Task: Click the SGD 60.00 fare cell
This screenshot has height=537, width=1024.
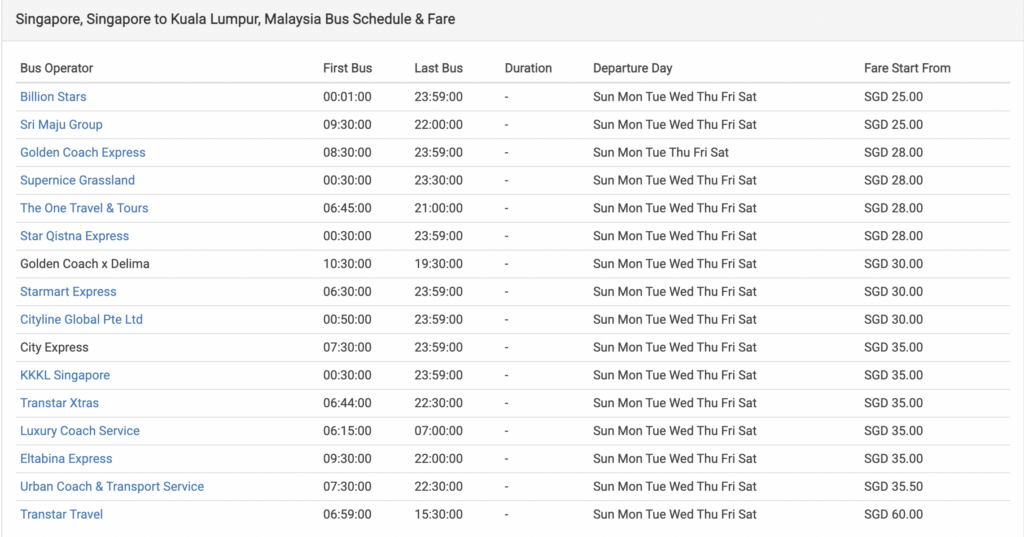Action: [x=893, y=515]
